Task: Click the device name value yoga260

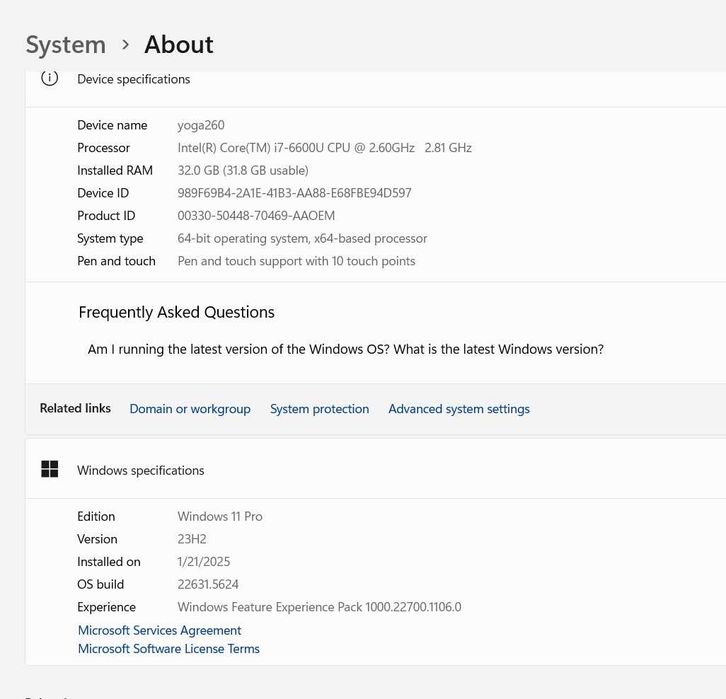Action: 201,125
